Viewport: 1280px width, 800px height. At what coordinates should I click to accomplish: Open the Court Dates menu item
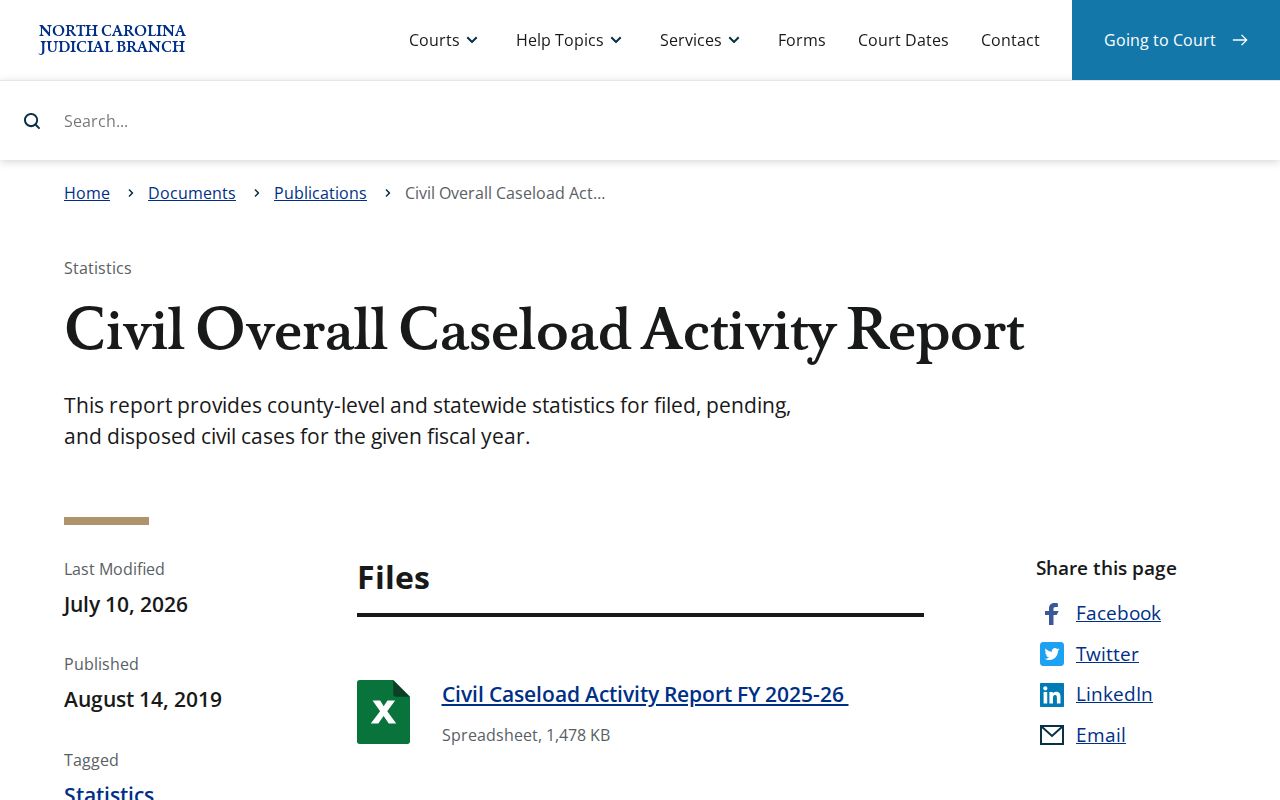tap(903, 40)
